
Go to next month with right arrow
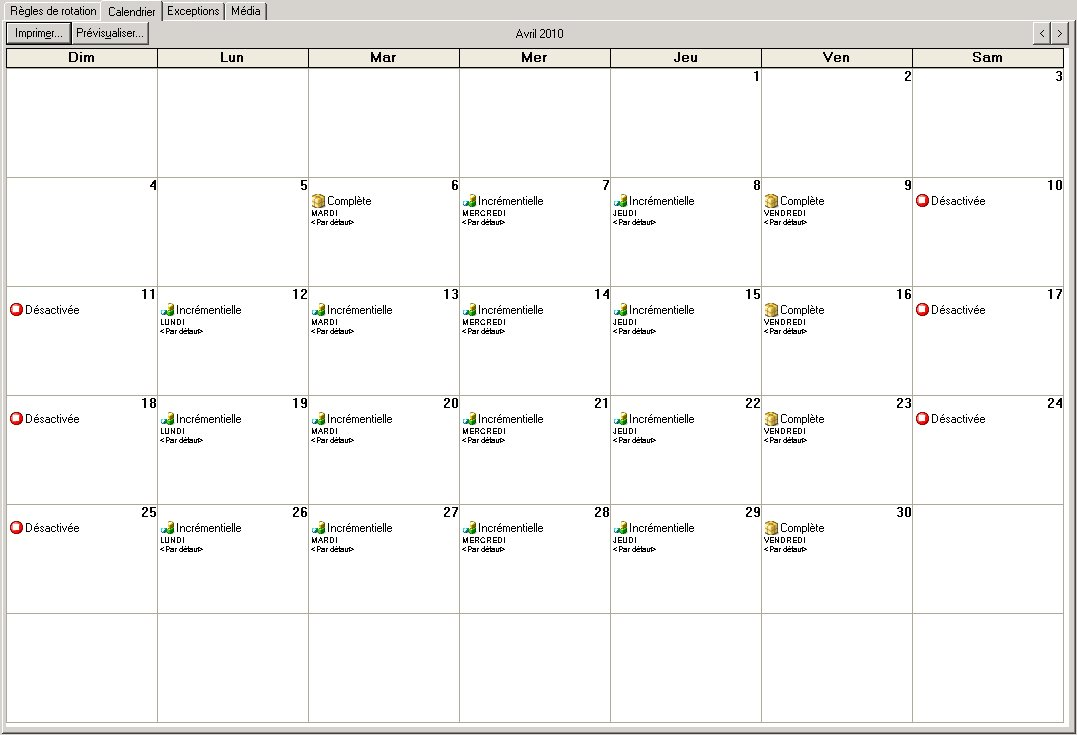1060,33
